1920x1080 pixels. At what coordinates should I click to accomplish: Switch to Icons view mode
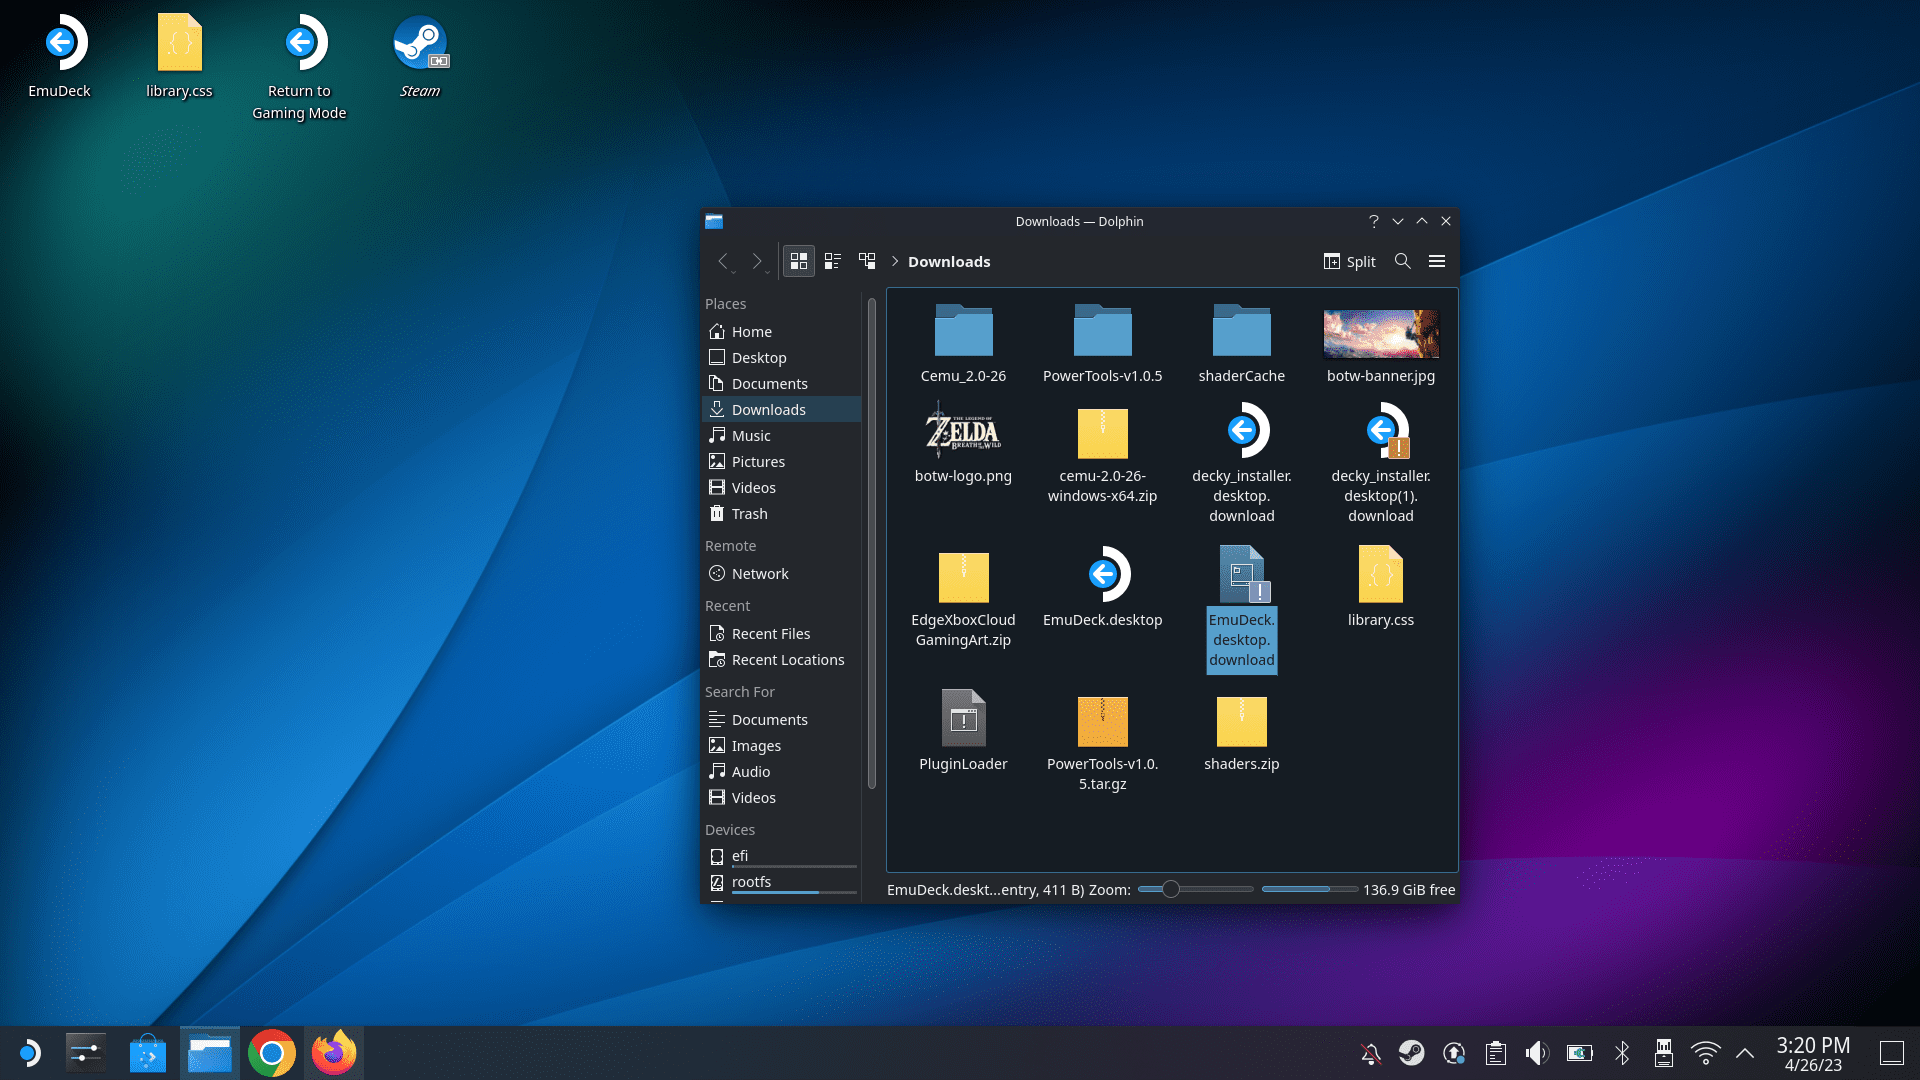(798, 261)
